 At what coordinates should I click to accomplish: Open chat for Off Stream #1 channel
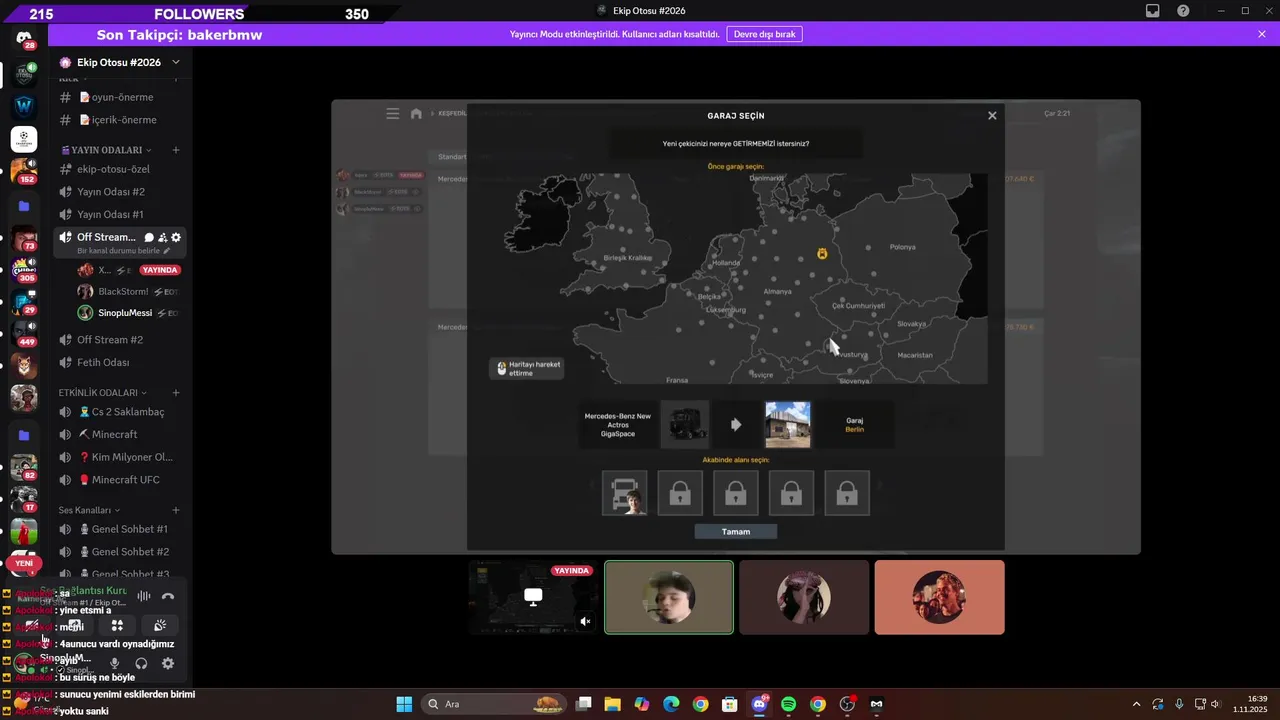[x=149, y=237]
